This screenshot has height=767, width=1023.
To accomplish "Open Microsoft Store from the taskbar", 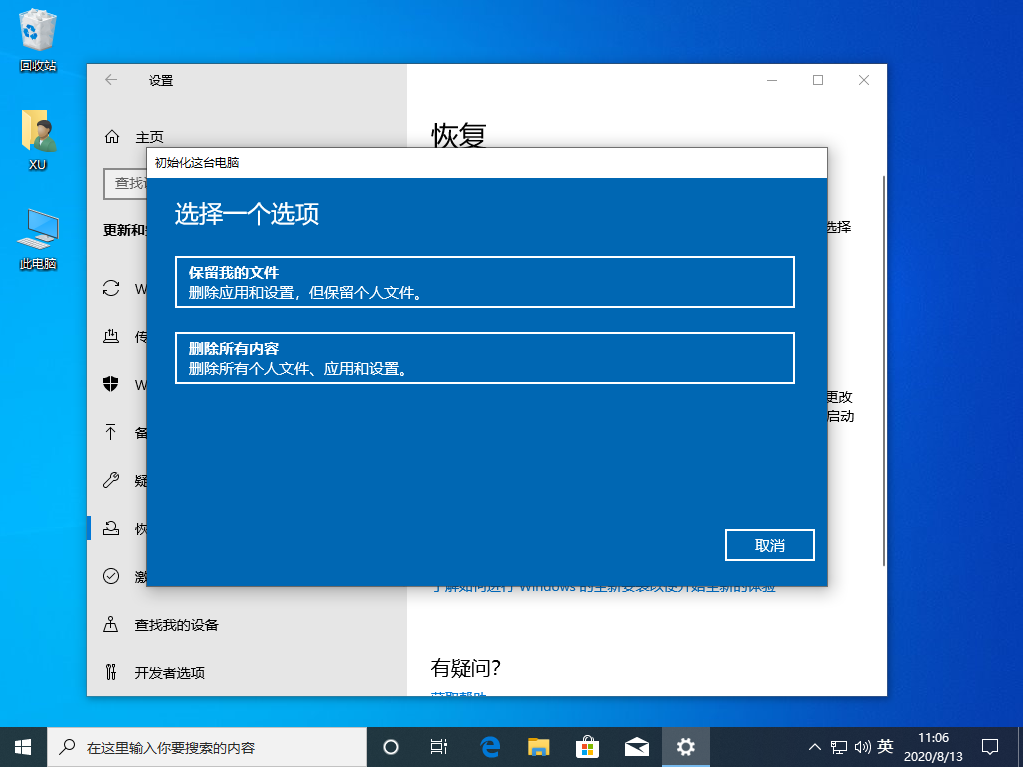I will point(588,745).
